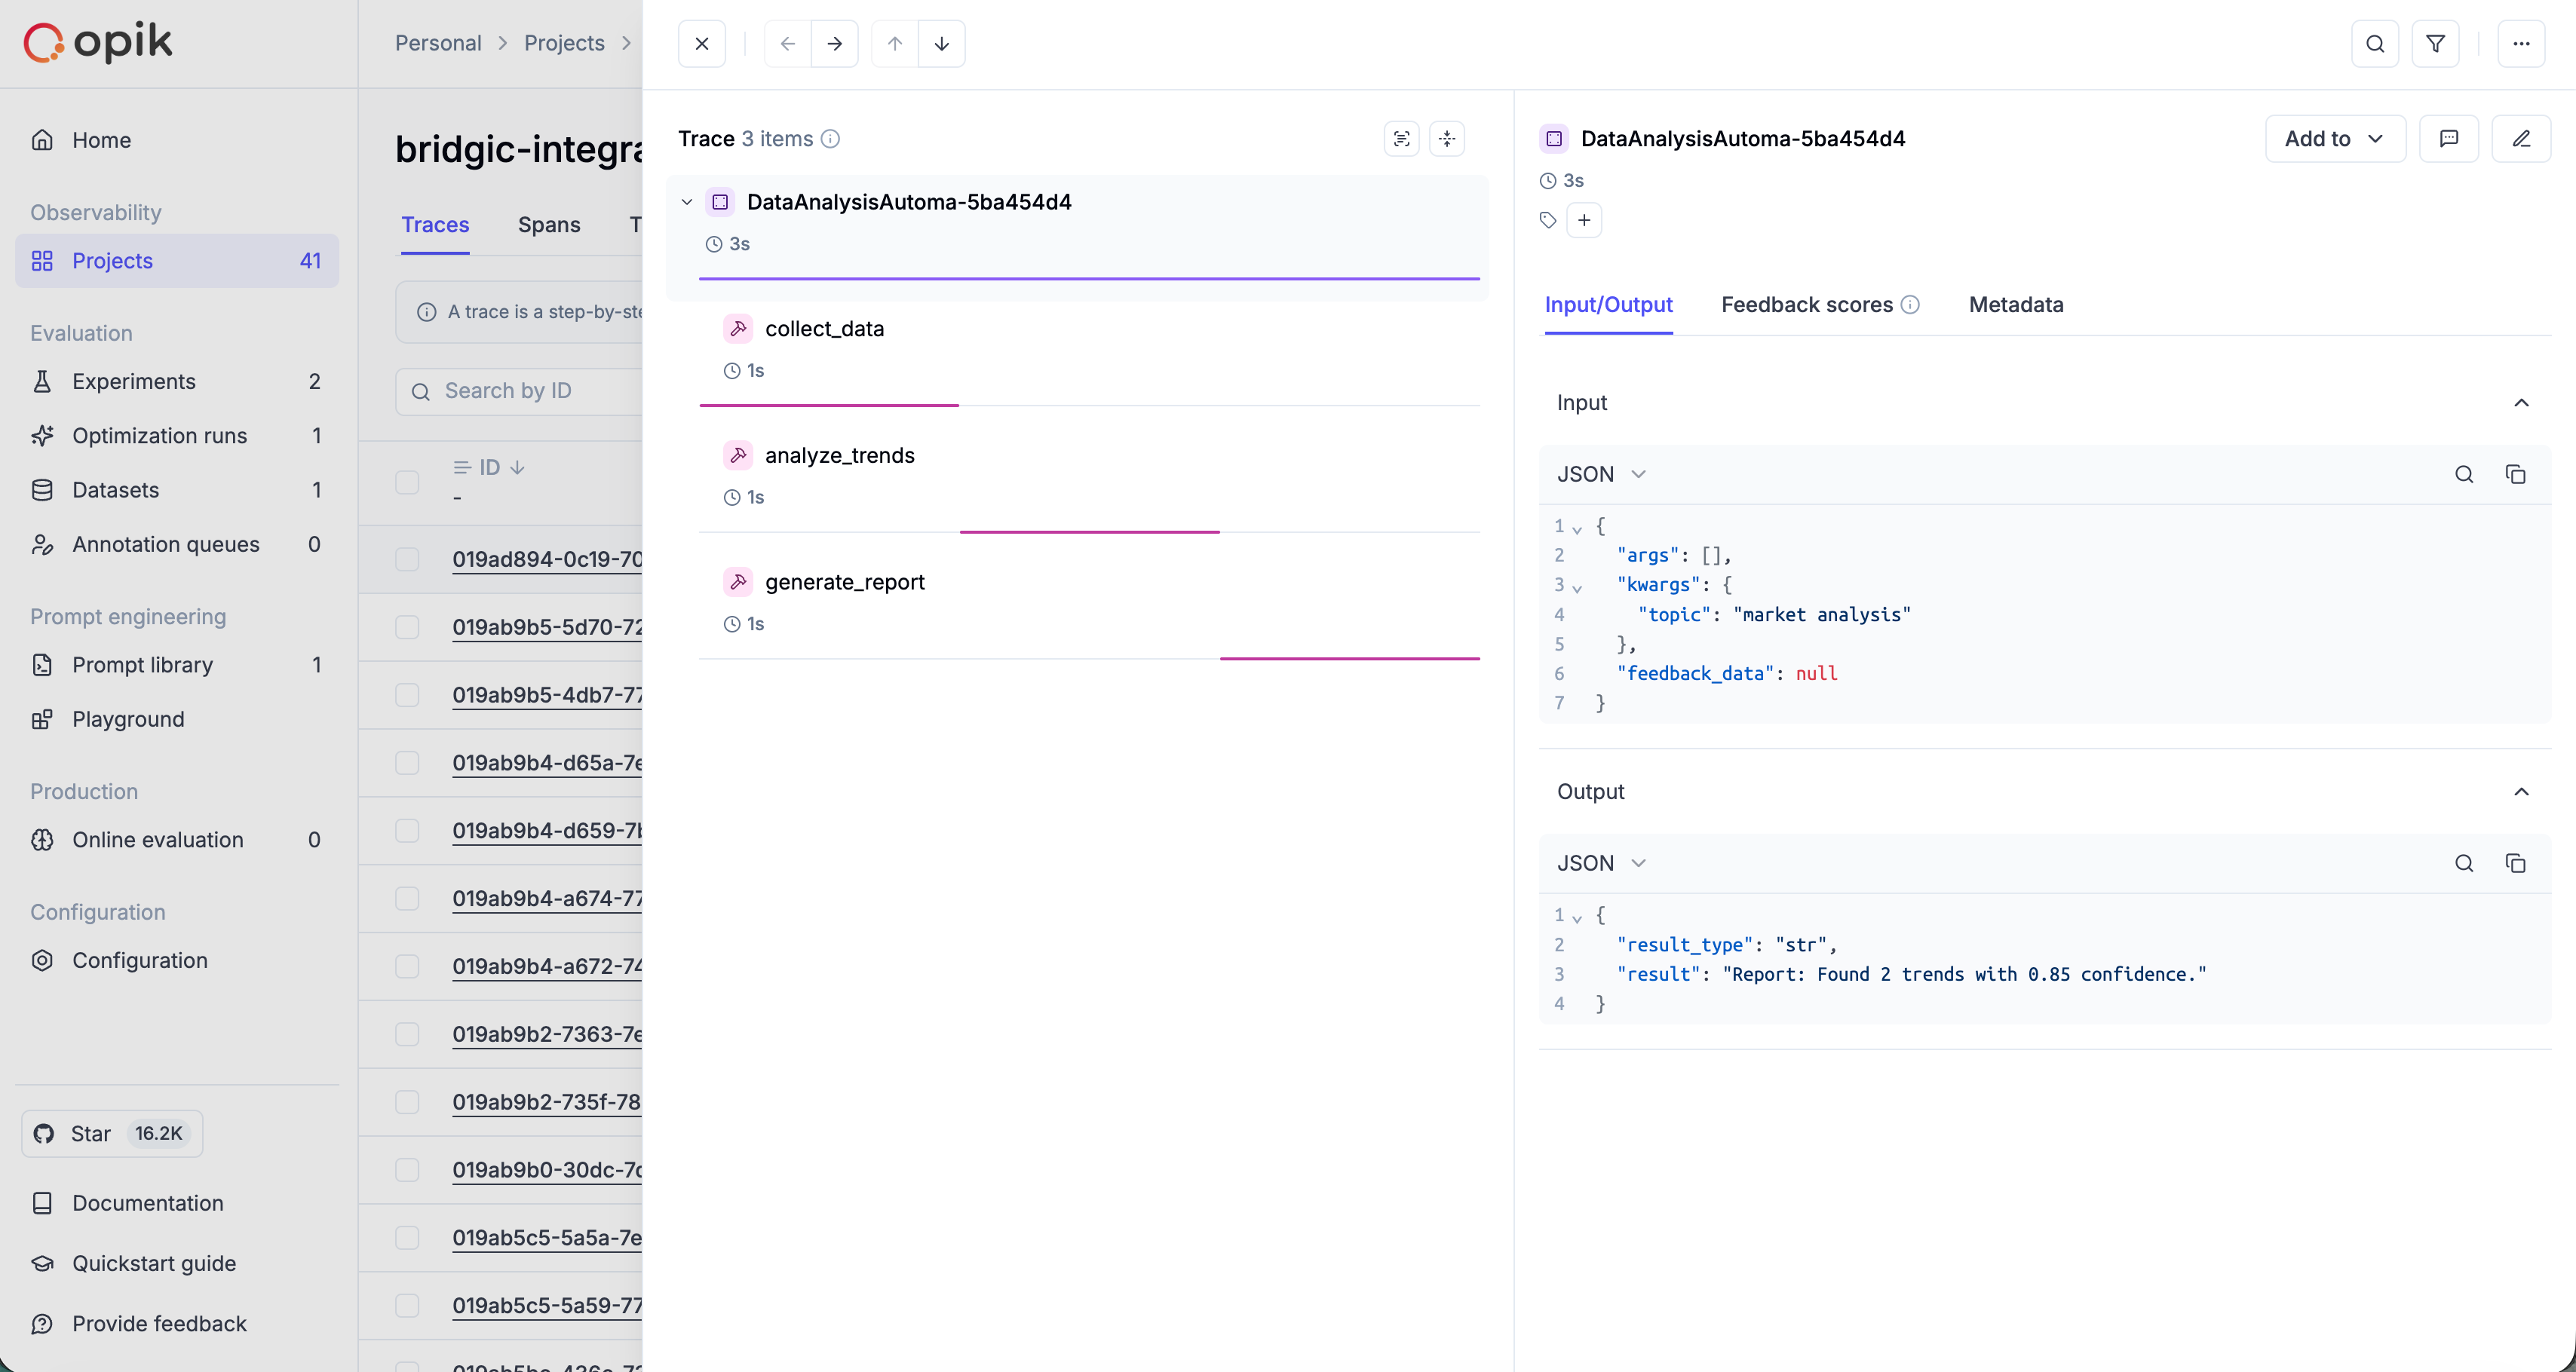Search within Input JSON using the magnifier icon
Viewport: 2576px width, 1372px height.
(x=2464, y=474)
